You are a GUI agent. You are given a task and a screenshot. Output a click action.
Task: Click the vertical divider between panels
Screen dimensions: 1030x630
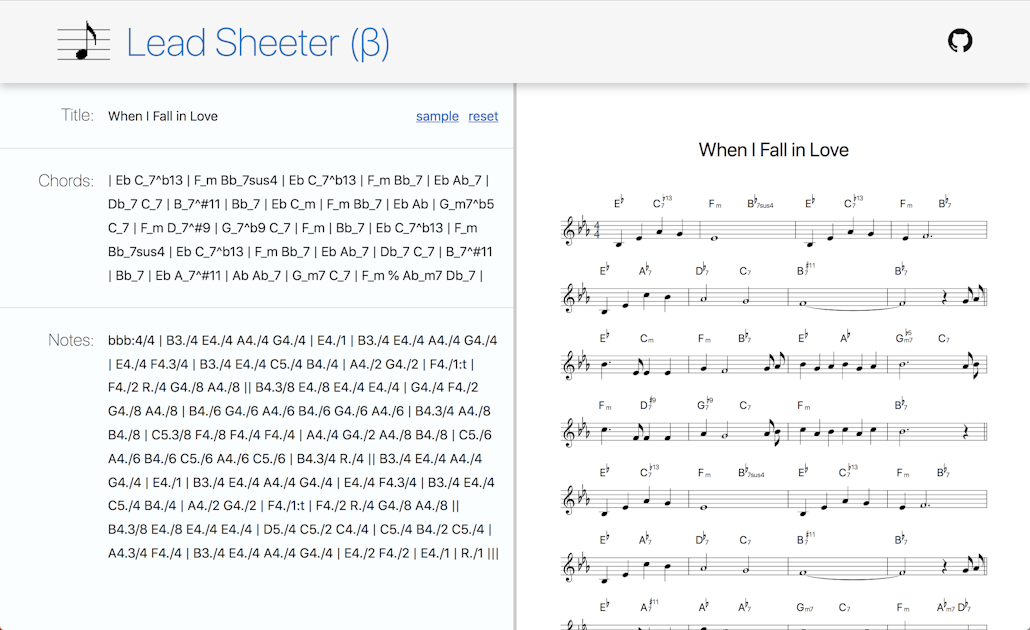tap(516, 356)
